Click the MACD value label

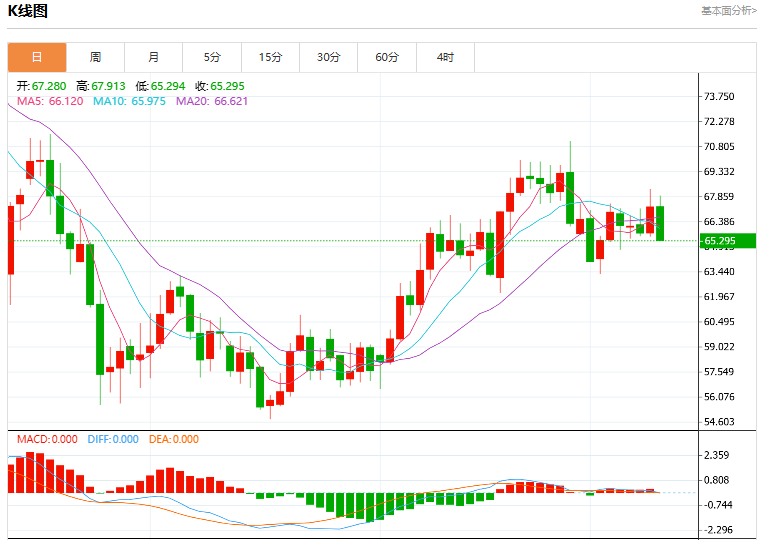click(x=47, y=439)
